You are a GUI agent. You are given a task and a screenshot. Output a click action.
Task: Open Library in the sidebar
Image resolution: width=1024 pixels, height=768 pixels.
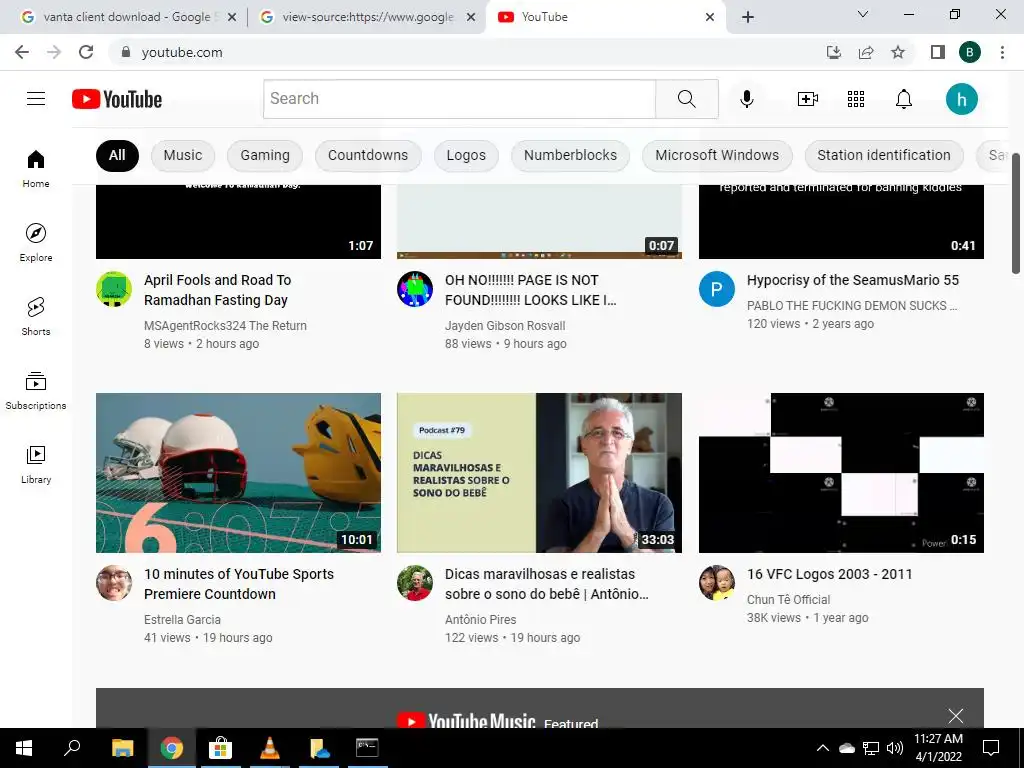(36, 464)
